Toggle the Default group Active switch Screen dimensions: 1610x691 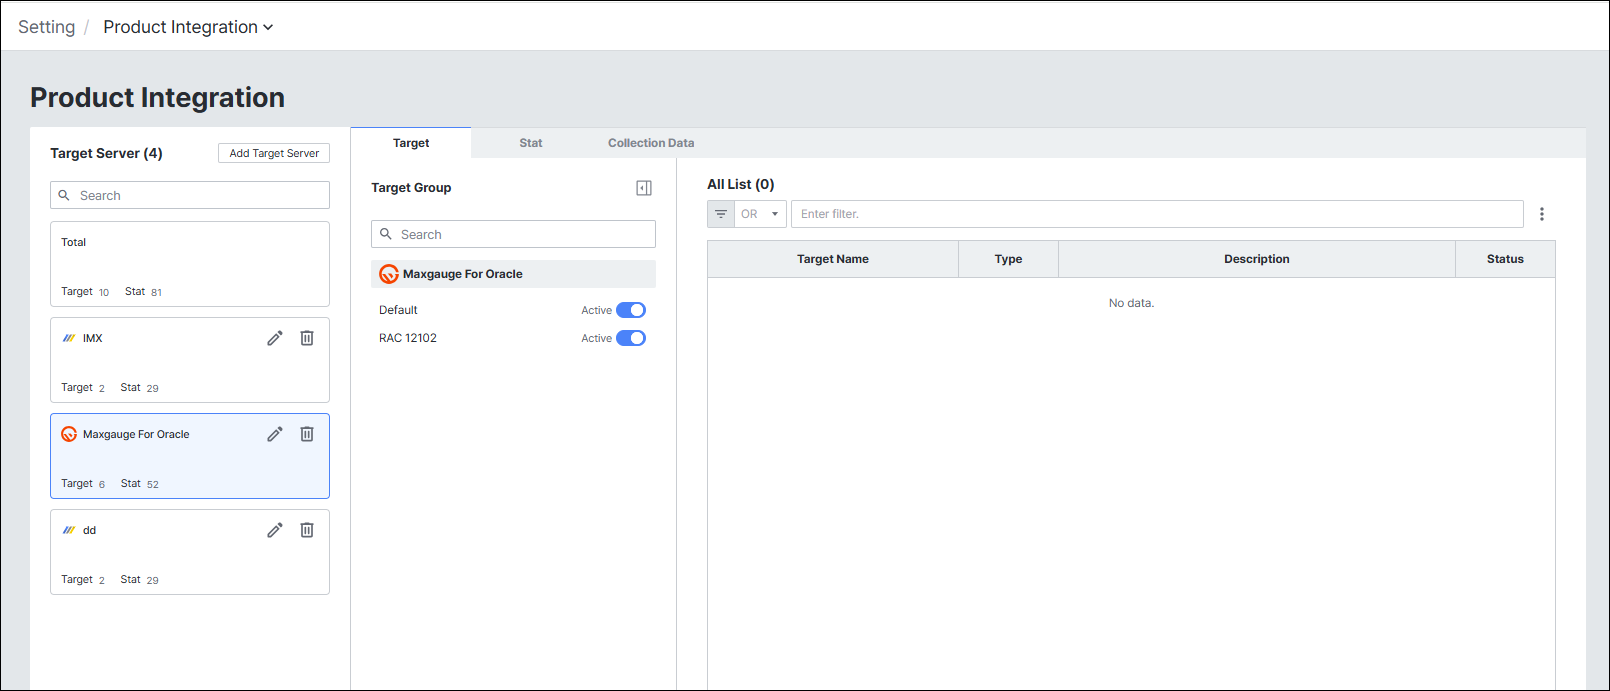(631, 310)
